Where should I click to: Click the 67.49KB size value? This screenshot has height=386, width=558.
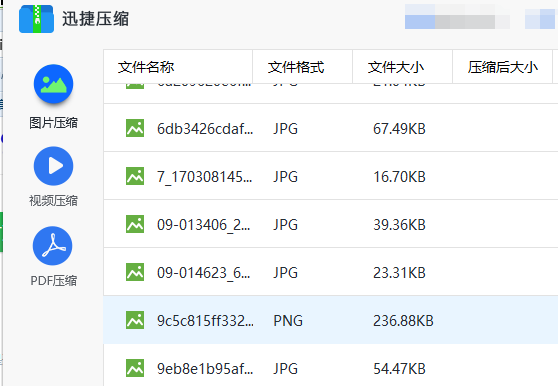click(399, 129)
